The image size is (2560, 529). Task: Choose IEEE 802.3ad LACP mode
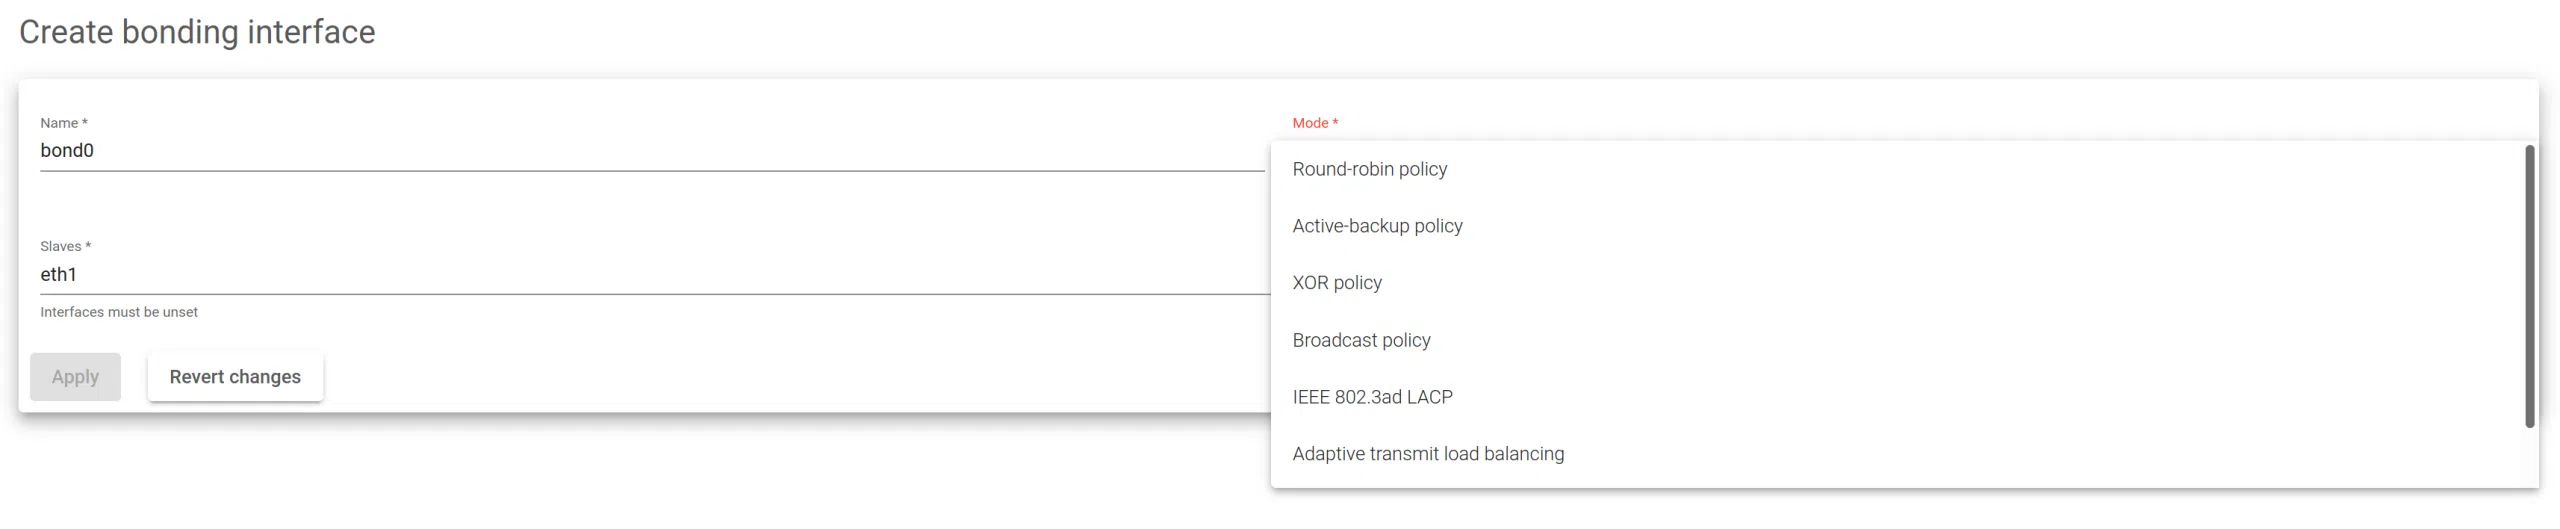pyautogui.click(x=1372, y=397)
